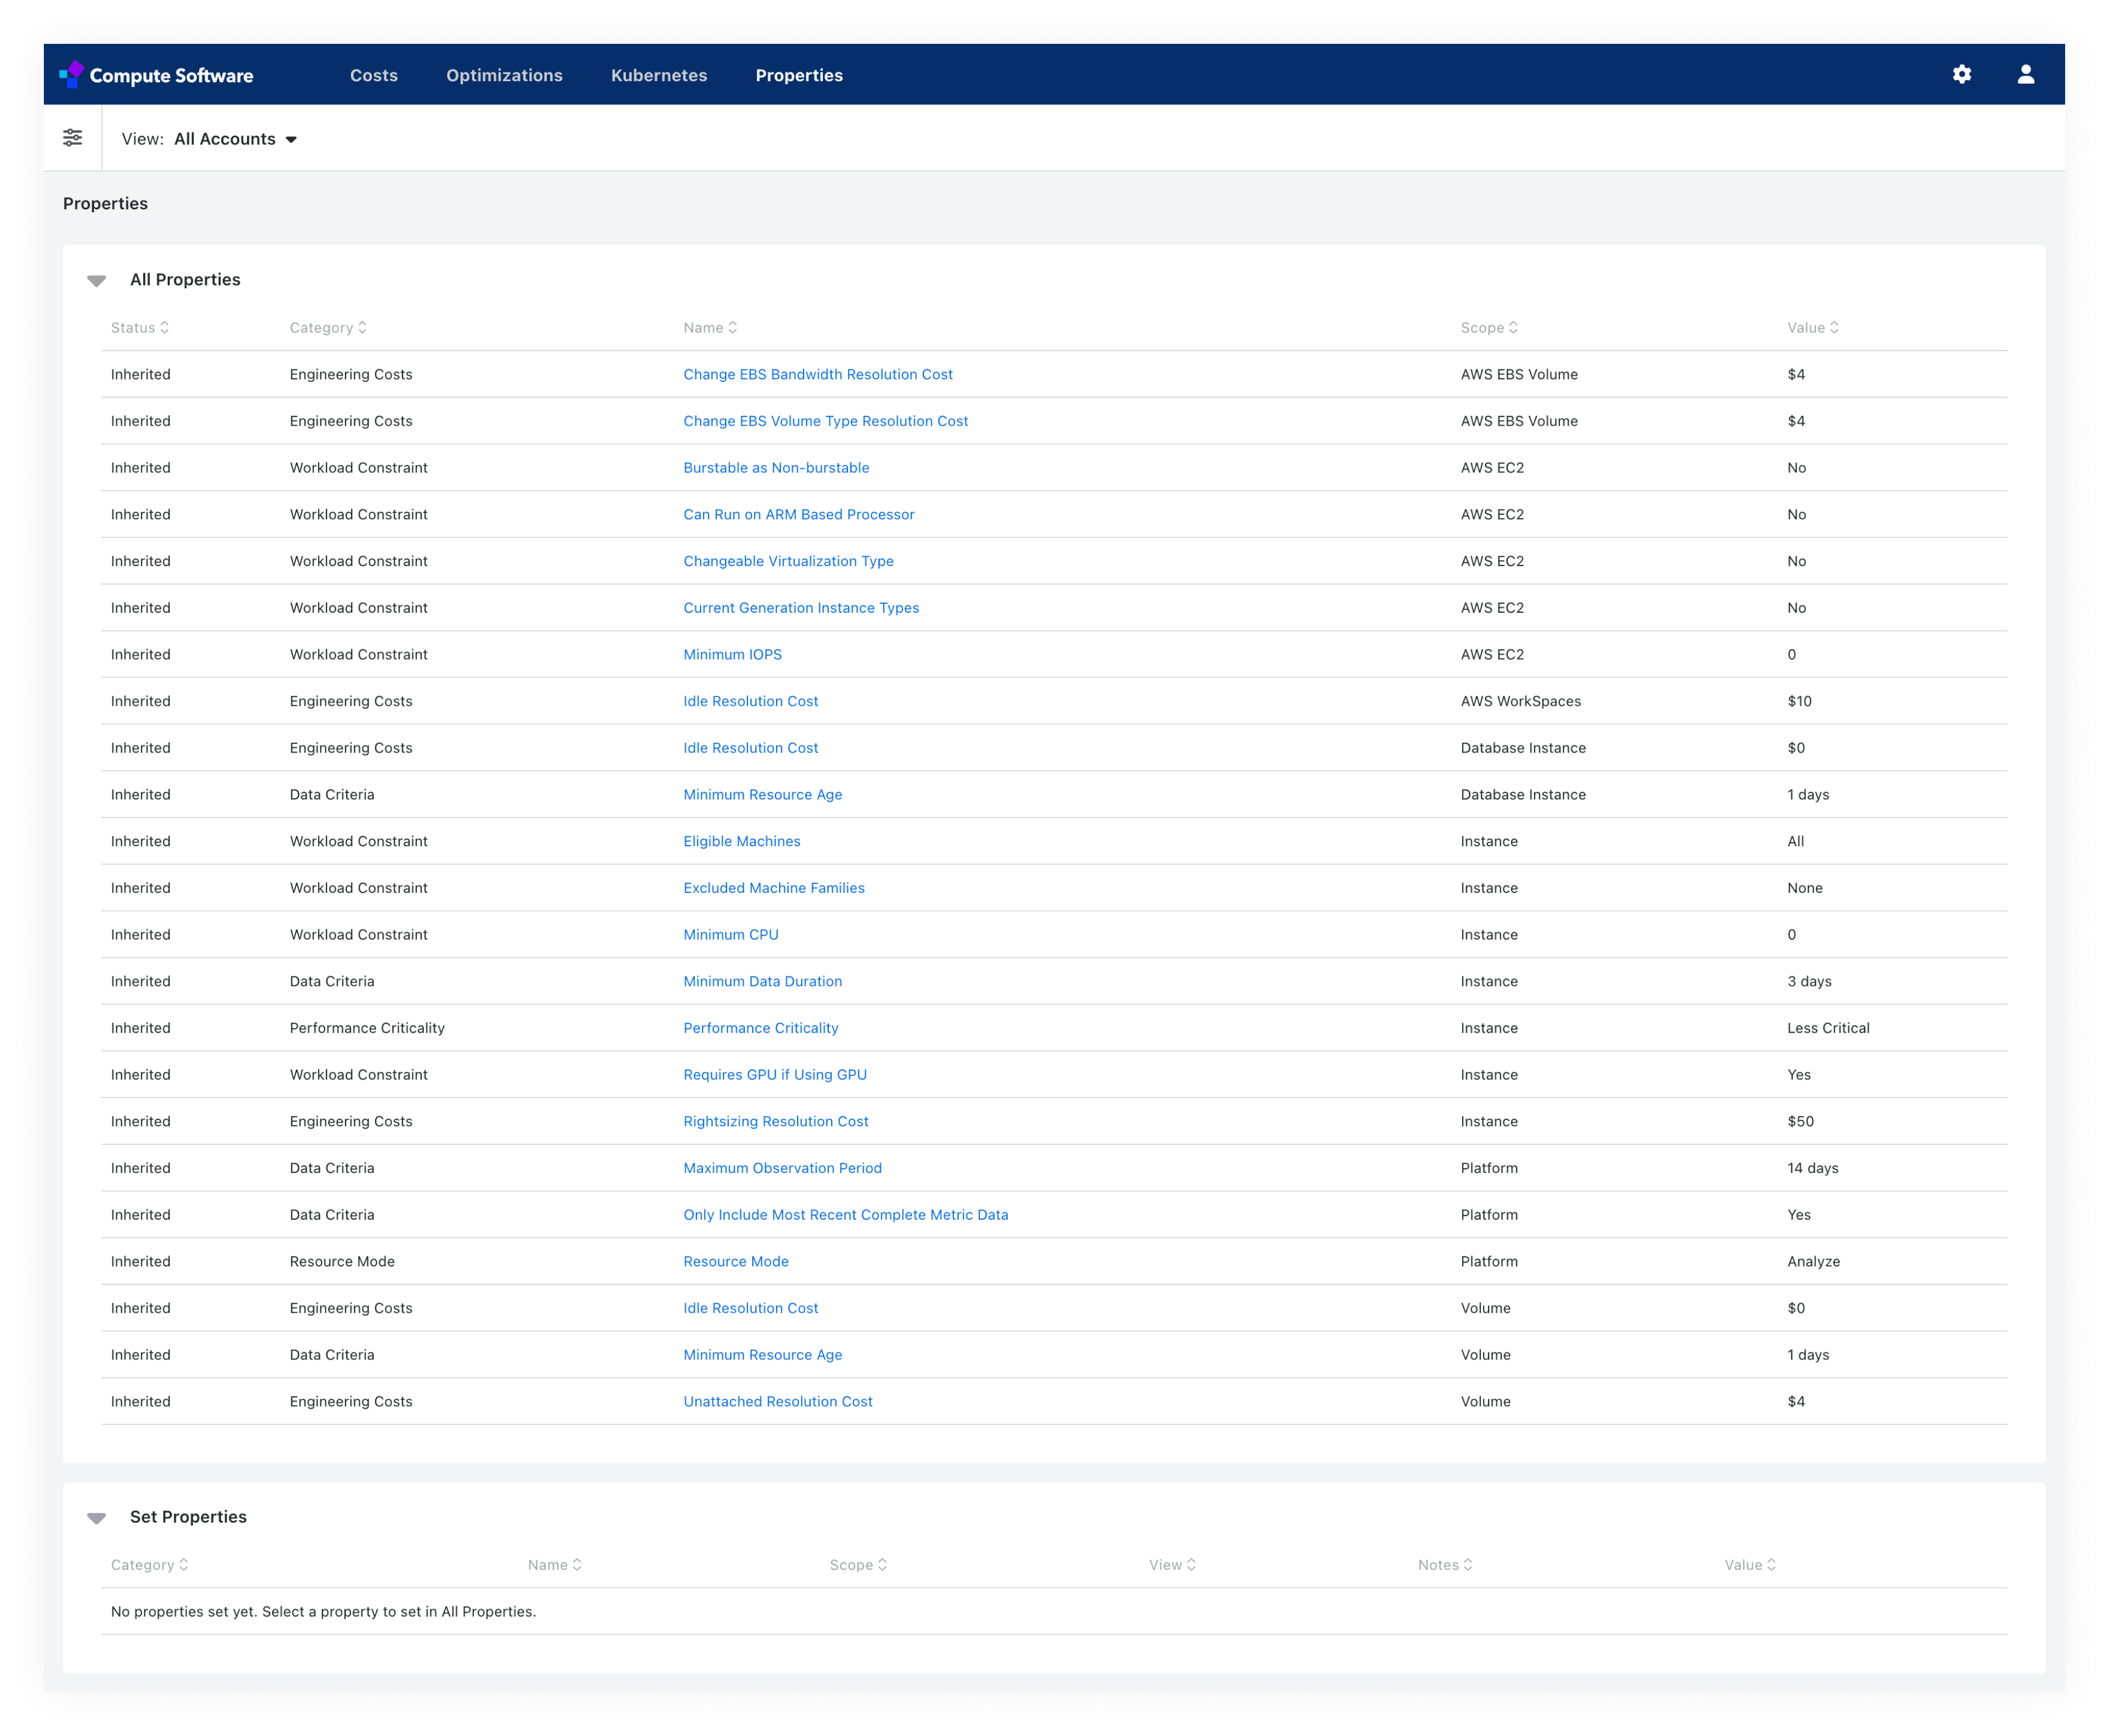Open Can Run on ARM Based Processor
Viewport: 2109px width, 1736px height.
[799, 514]
